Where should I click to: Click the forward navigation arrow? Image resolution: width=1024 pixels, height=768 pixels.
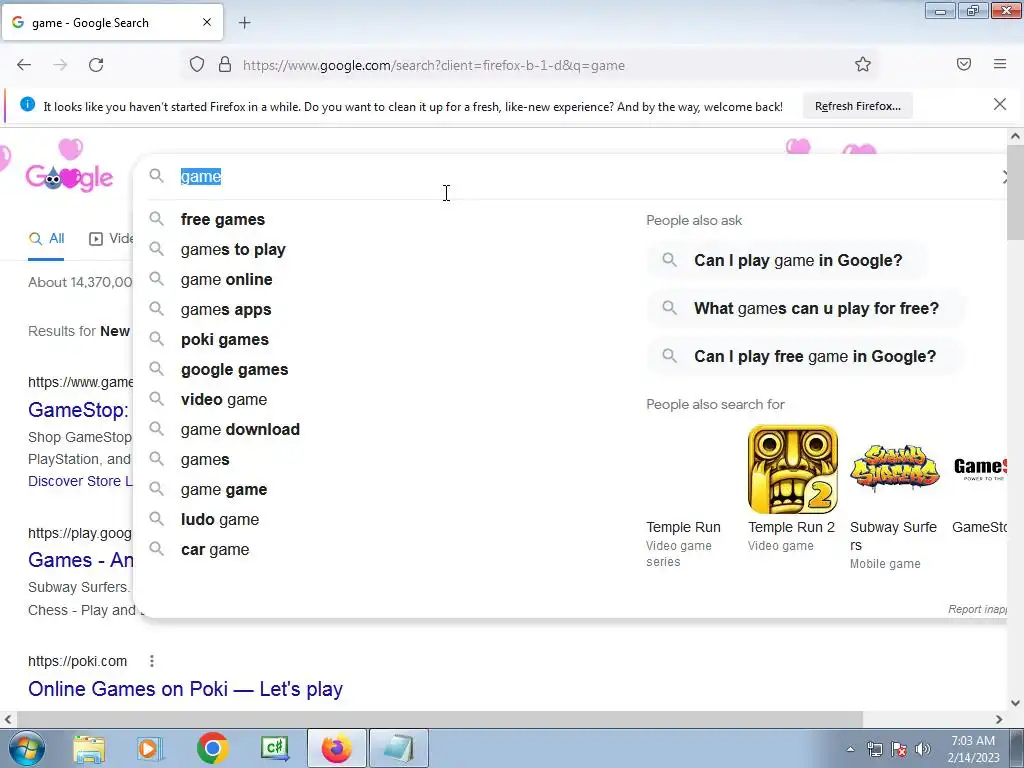click(x=60, y=65)
